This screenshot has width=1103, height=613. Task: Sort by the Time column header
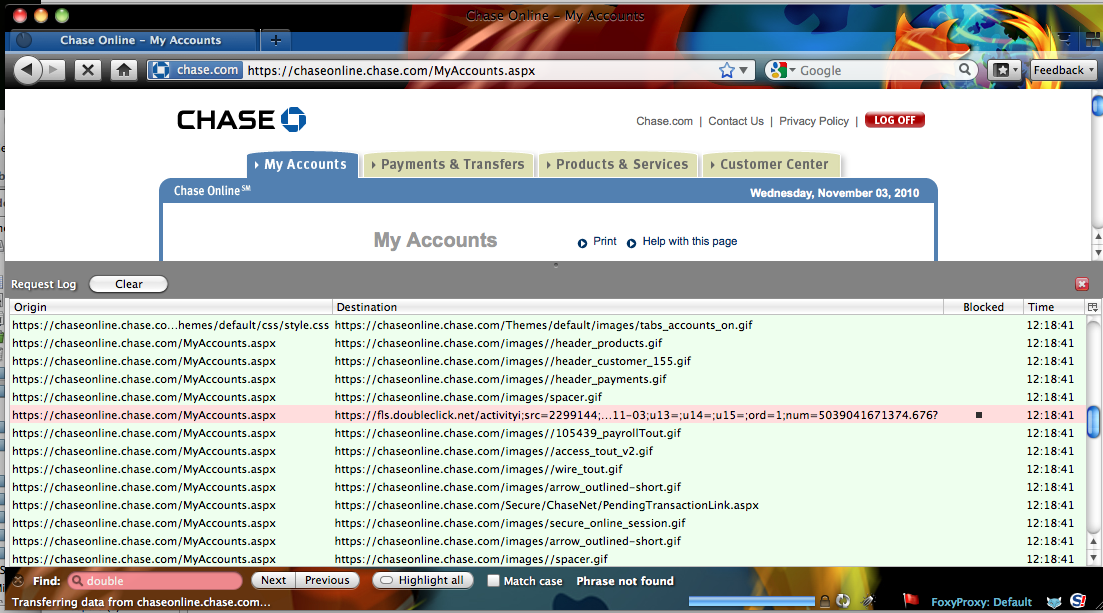pyautogui.click(x=1054, y=307)
